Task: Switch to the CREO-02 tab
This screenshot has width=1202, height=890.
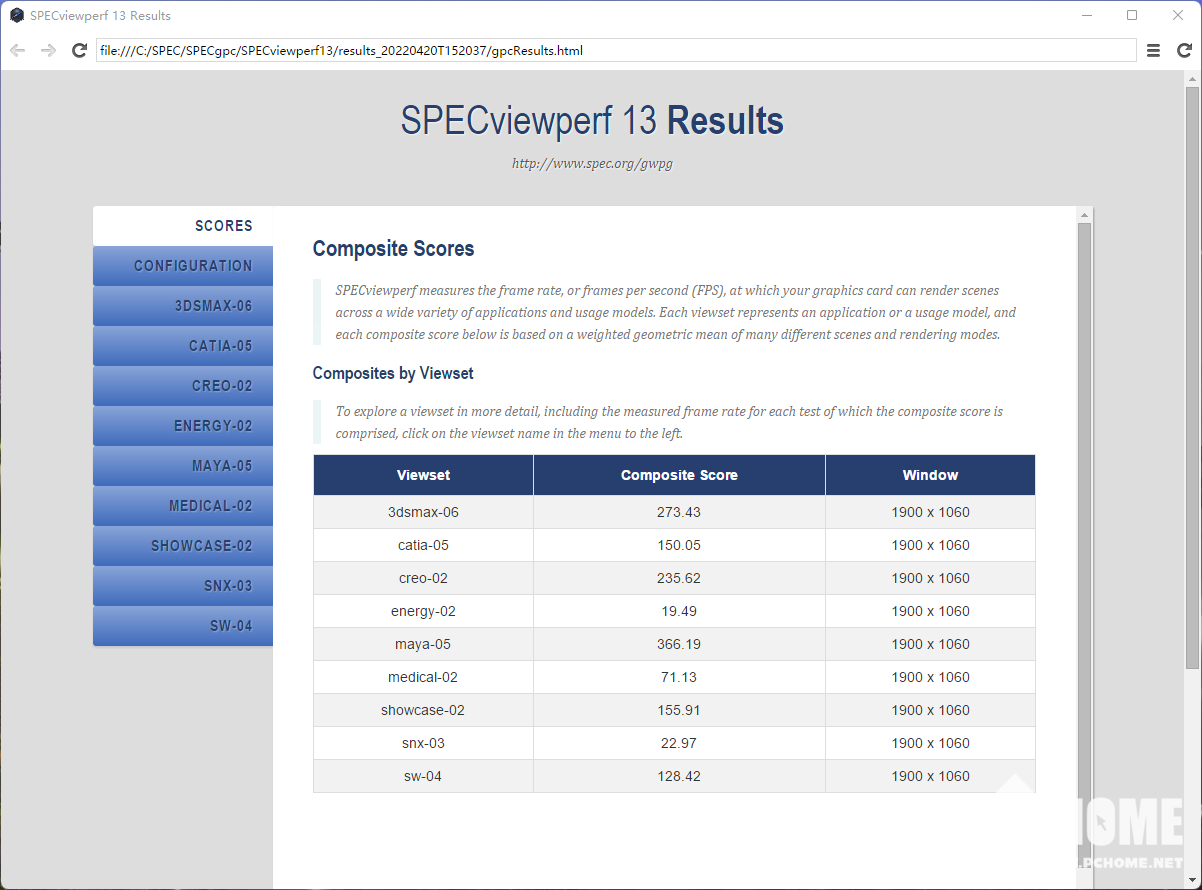Action: click(x=183, y=386)
